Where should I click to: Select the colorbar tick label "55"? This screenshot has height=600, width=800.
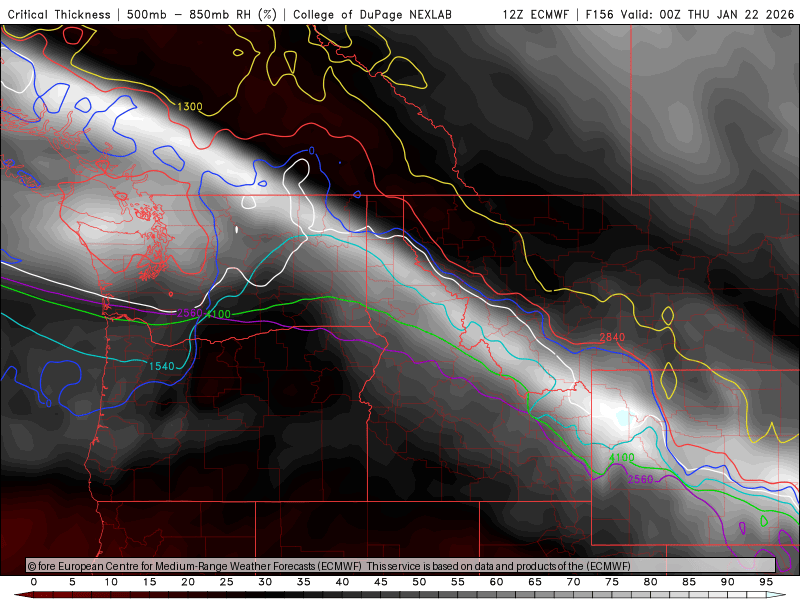[x=458, y=582]
